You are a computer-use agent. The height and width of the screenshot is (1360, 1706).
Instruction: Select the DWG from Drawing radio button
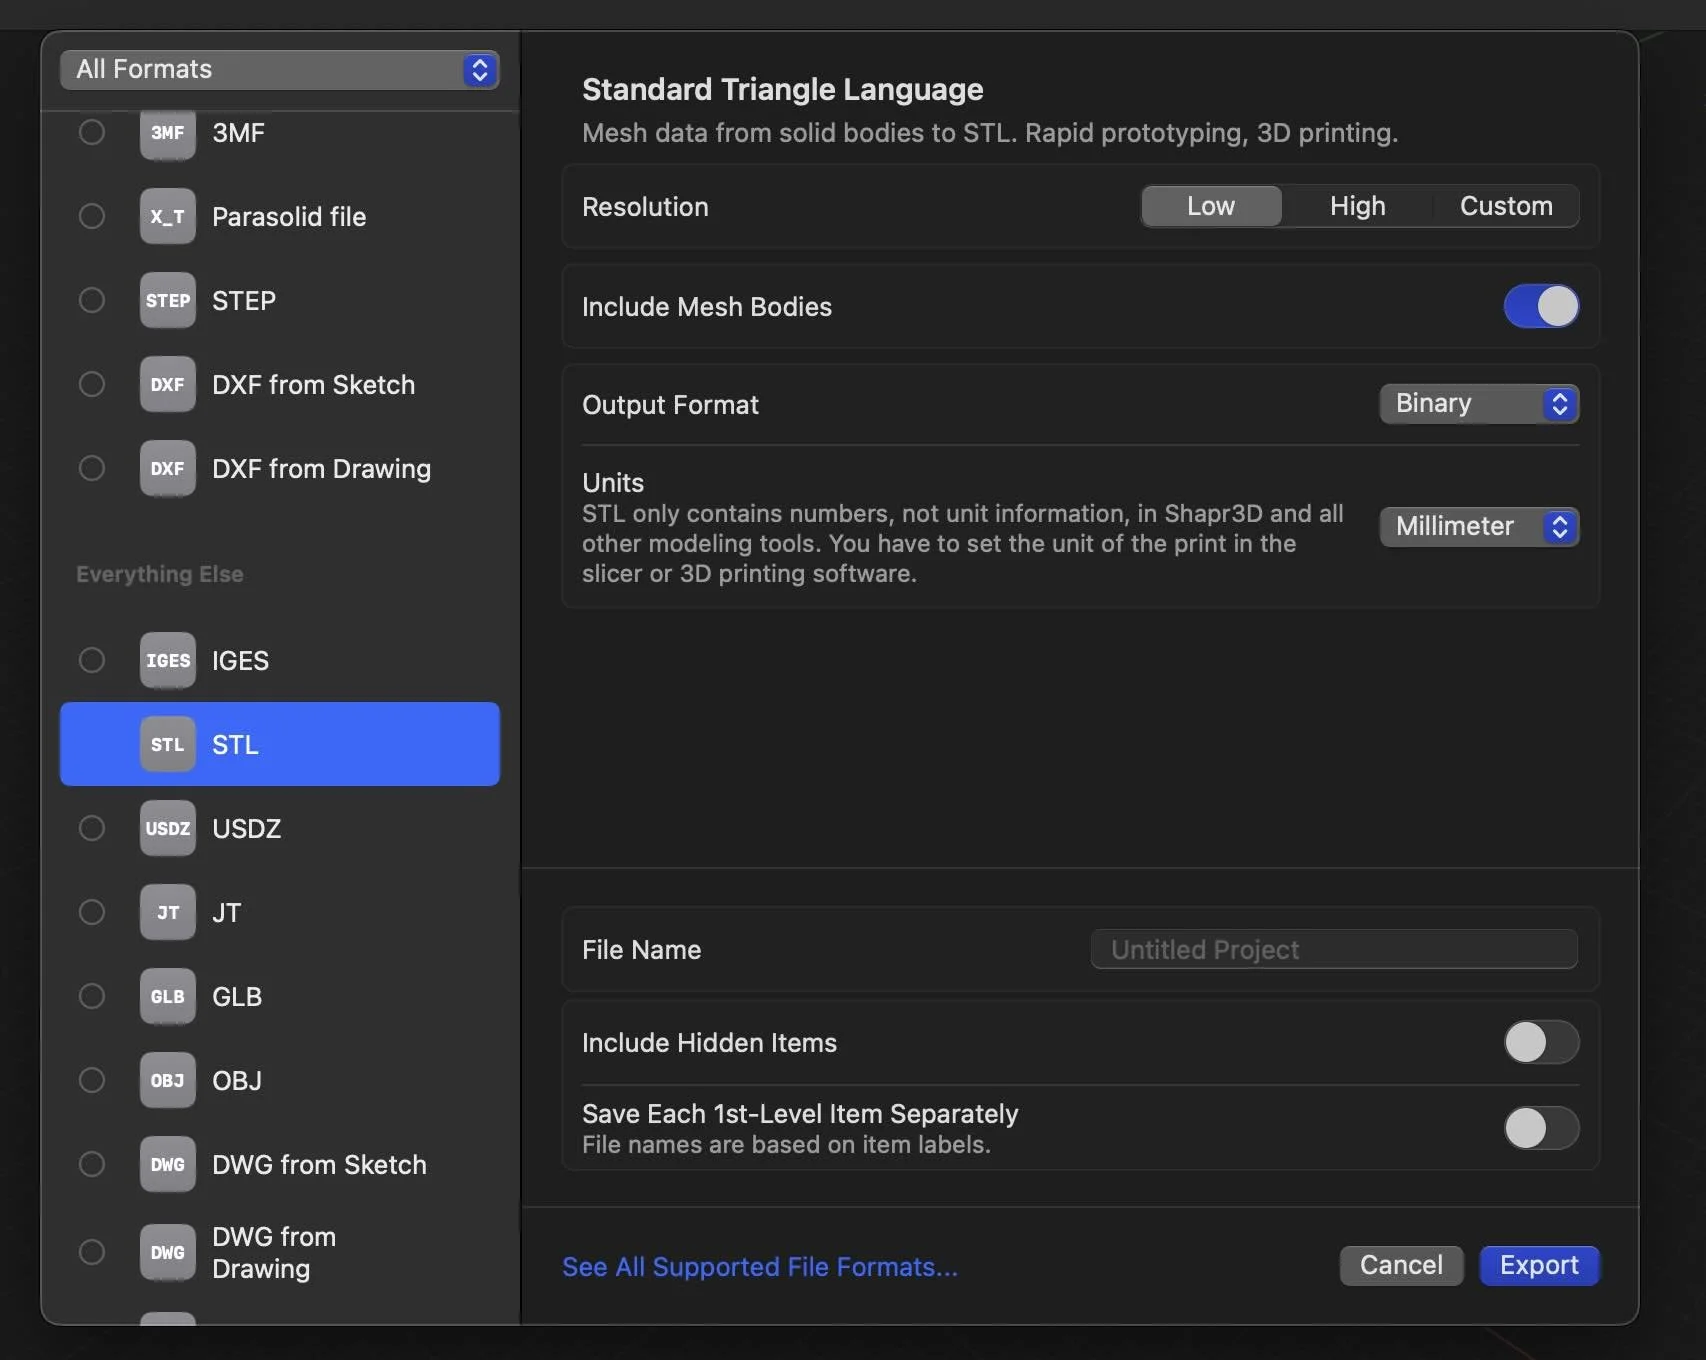92,1252
